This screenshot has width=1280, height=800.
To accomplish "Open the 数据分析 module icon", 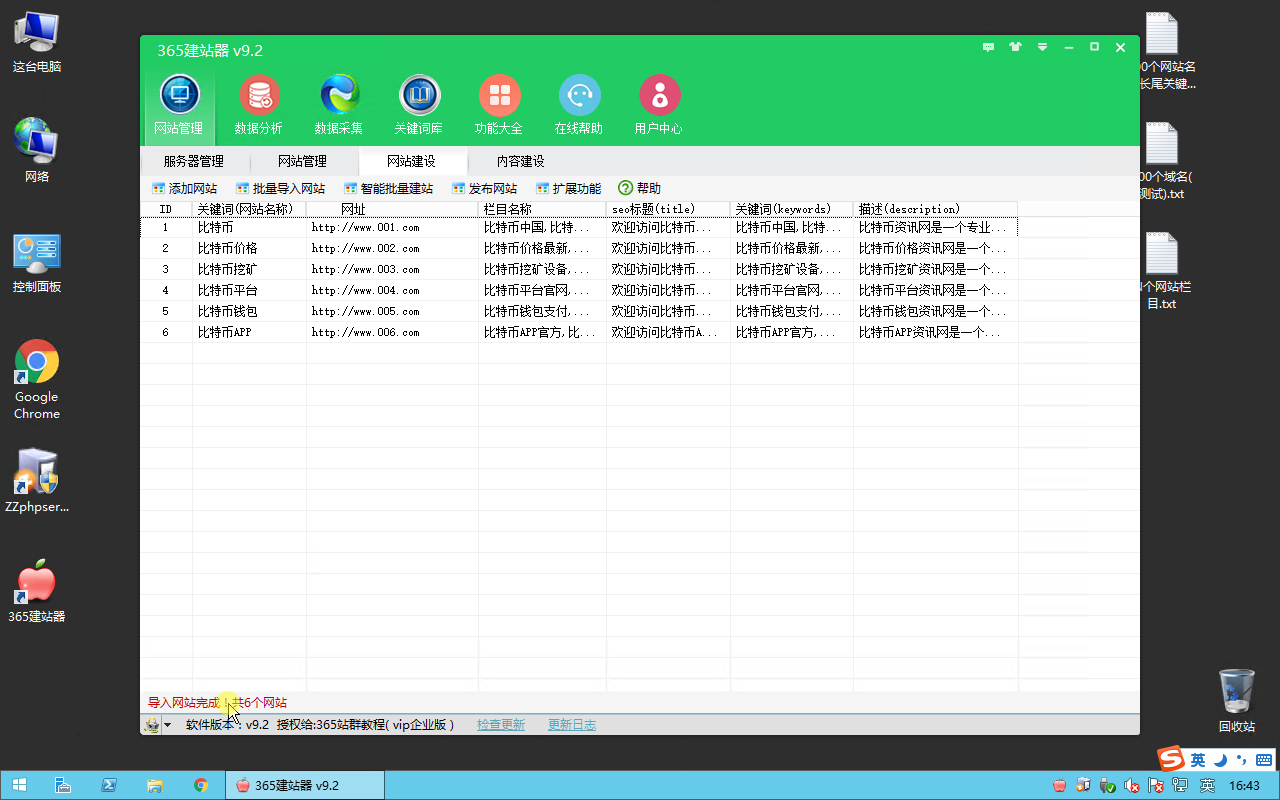I will tap(259, 106).
